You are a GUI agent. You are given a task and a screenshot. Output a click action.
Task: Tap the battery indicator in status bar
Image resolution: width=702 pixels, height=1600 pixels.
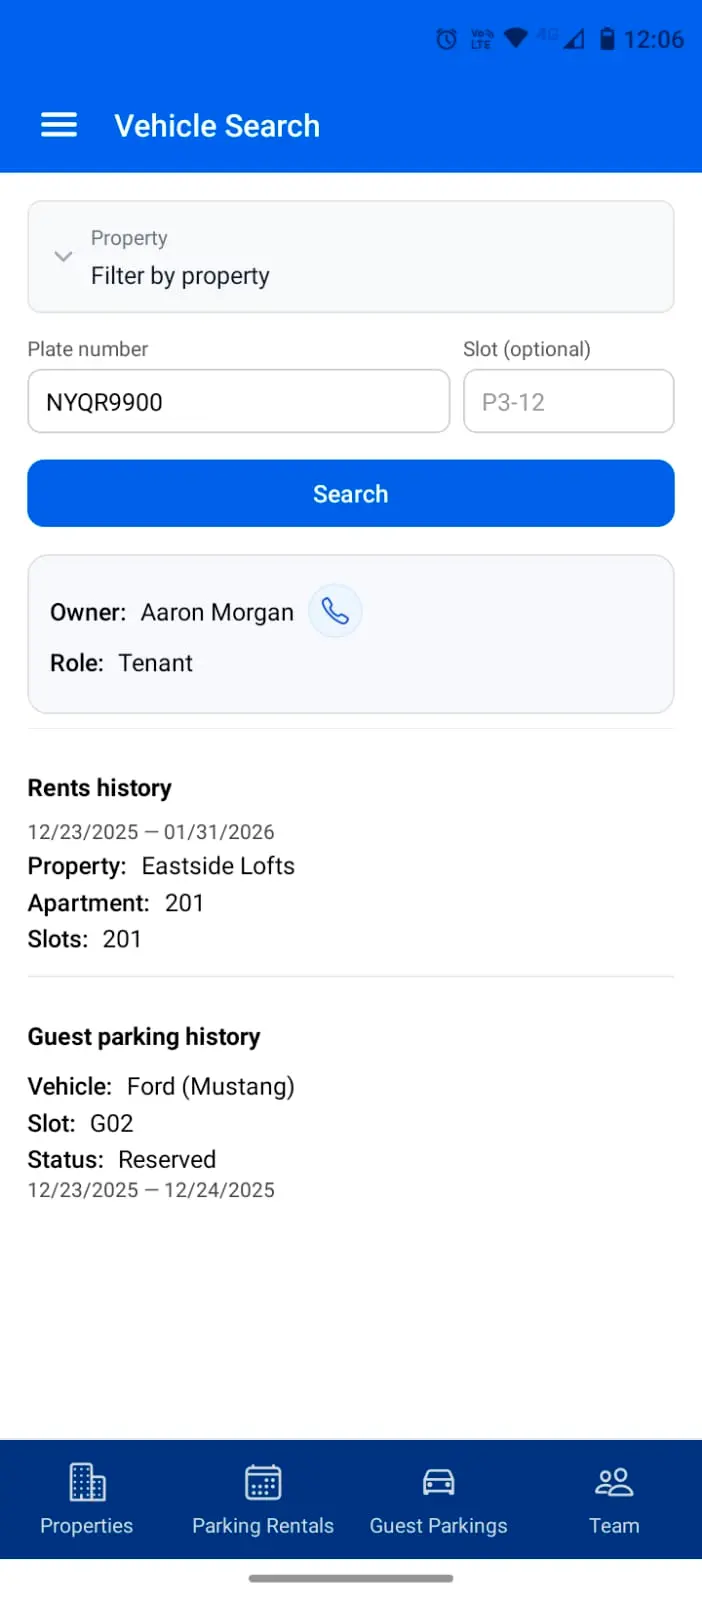tap(607, 38)
